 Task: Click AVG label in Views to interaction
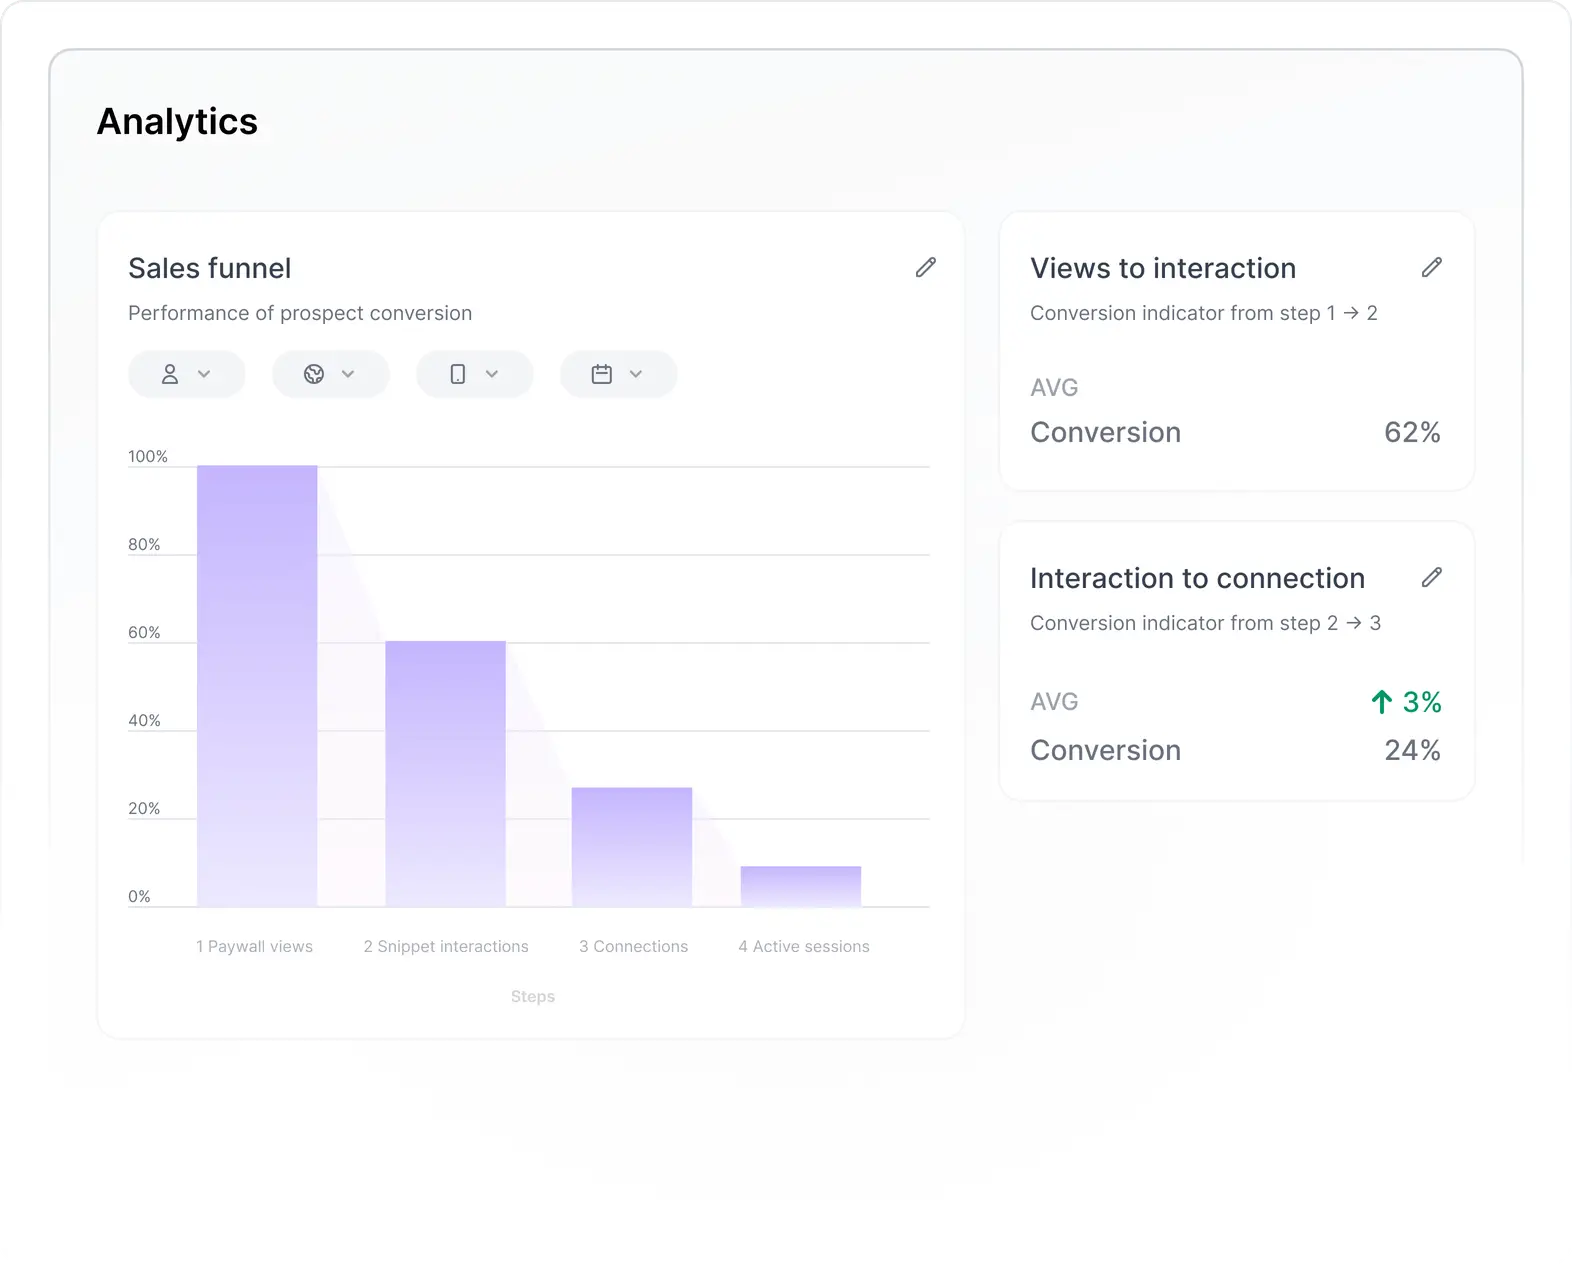click(1054, 387)
